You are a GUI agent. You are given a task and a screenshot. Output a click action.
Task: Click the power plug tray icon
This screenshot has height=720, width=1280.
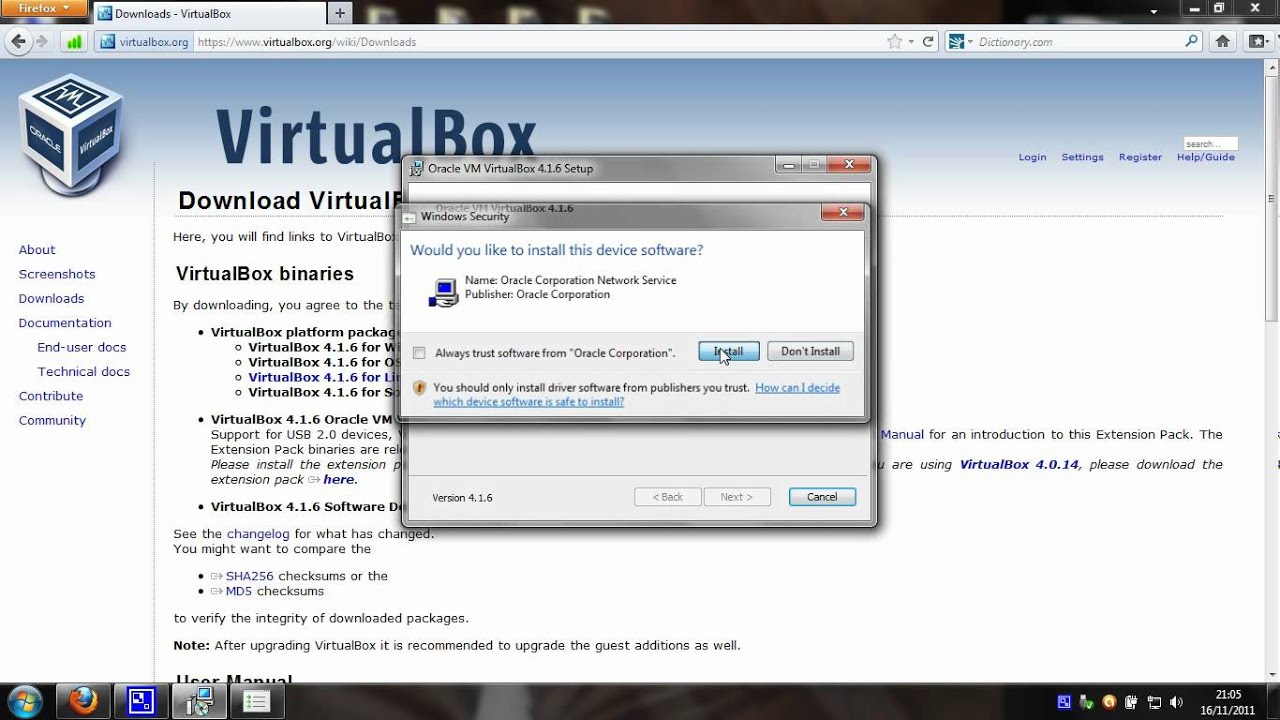coord(1131,702)
